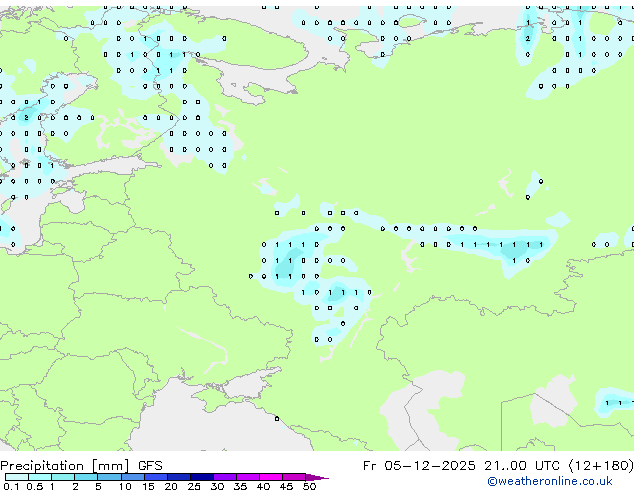The image size is (634, 490).
Task: Click the 35 to 40 mm violet swatch
Action: click(x=248, y=477)
